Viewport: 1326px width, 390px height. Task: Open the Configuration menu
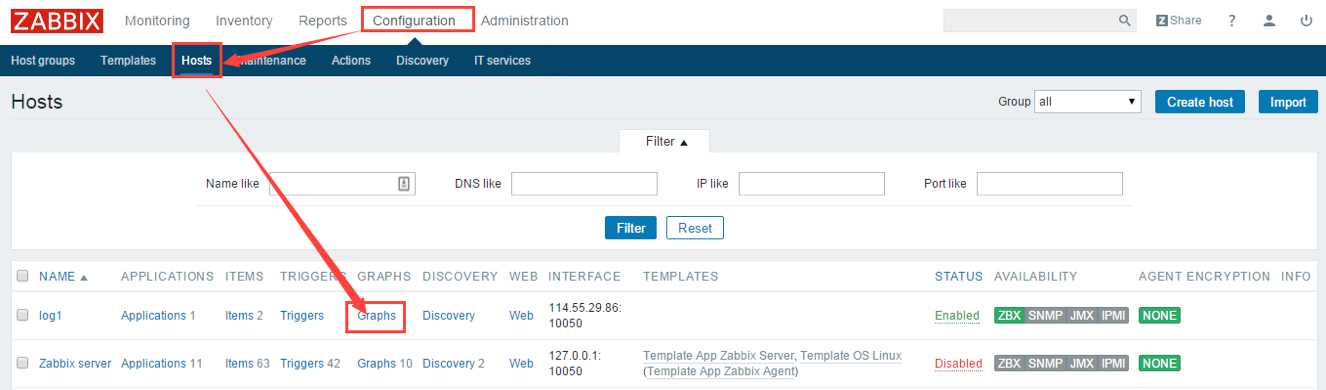[414, 20]
